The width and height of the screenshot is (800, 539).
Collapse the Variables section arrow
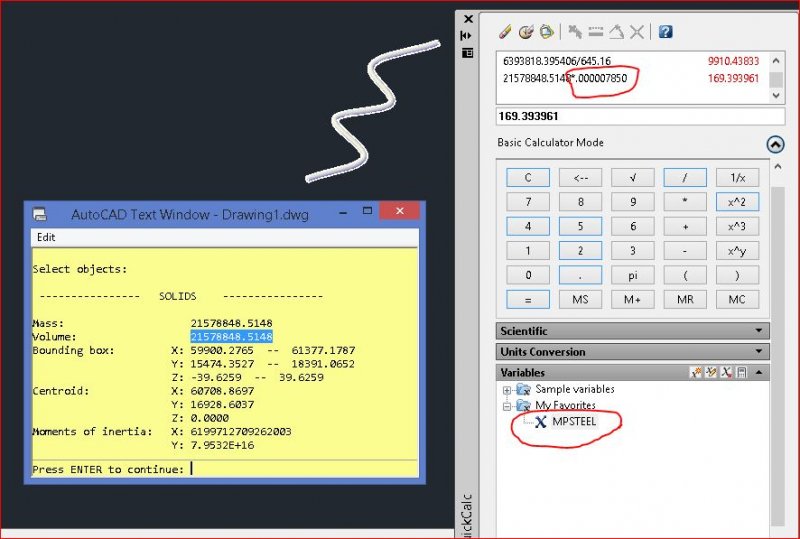click(759, 373)
